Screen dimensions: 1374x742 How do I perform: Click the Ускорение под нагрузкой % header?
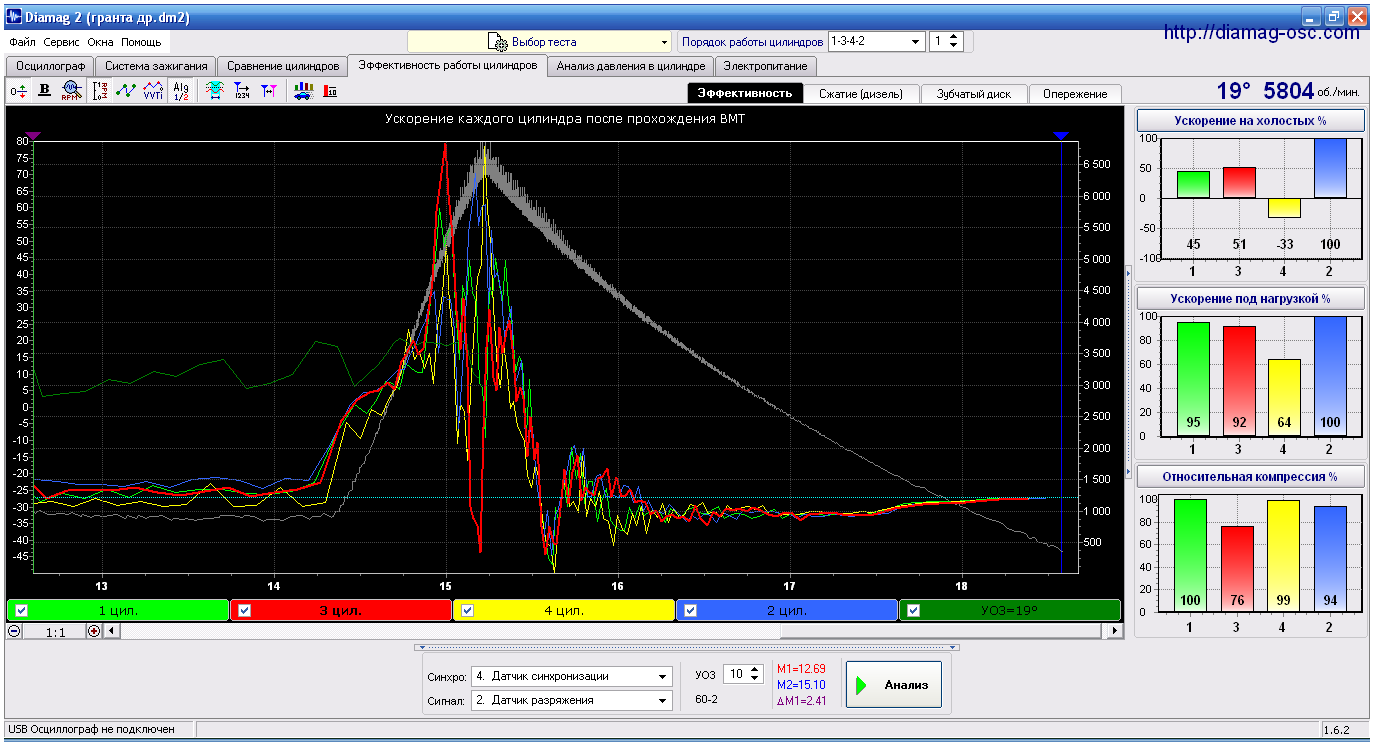(1250, 299)
